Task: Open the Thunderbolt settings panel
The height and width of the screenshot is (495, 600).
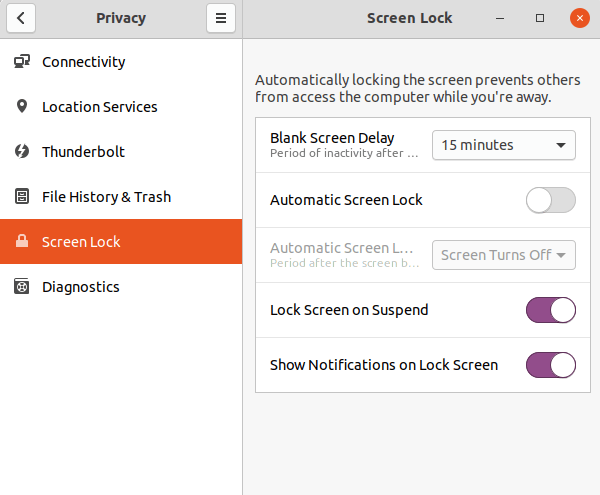Action: [x=83, y=152]
